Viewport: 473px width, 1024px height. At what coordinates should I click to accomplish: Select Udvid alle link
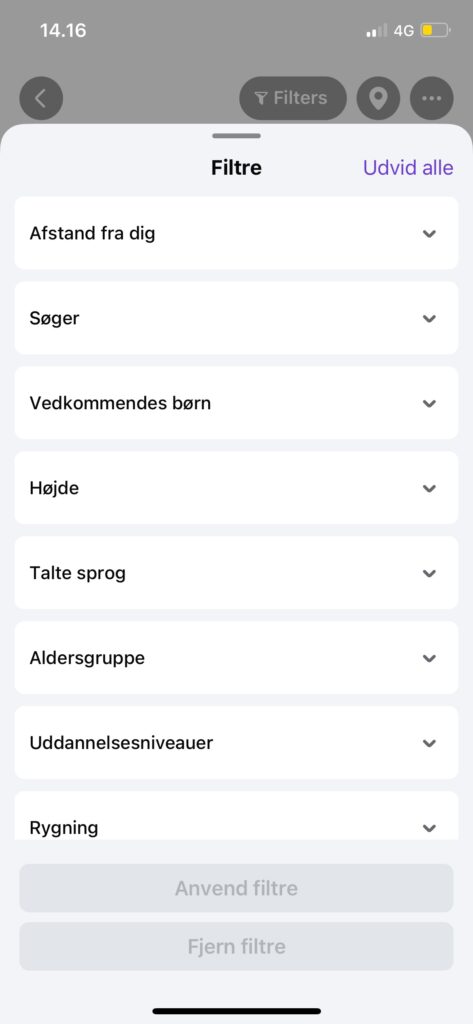tap(408, 168)
